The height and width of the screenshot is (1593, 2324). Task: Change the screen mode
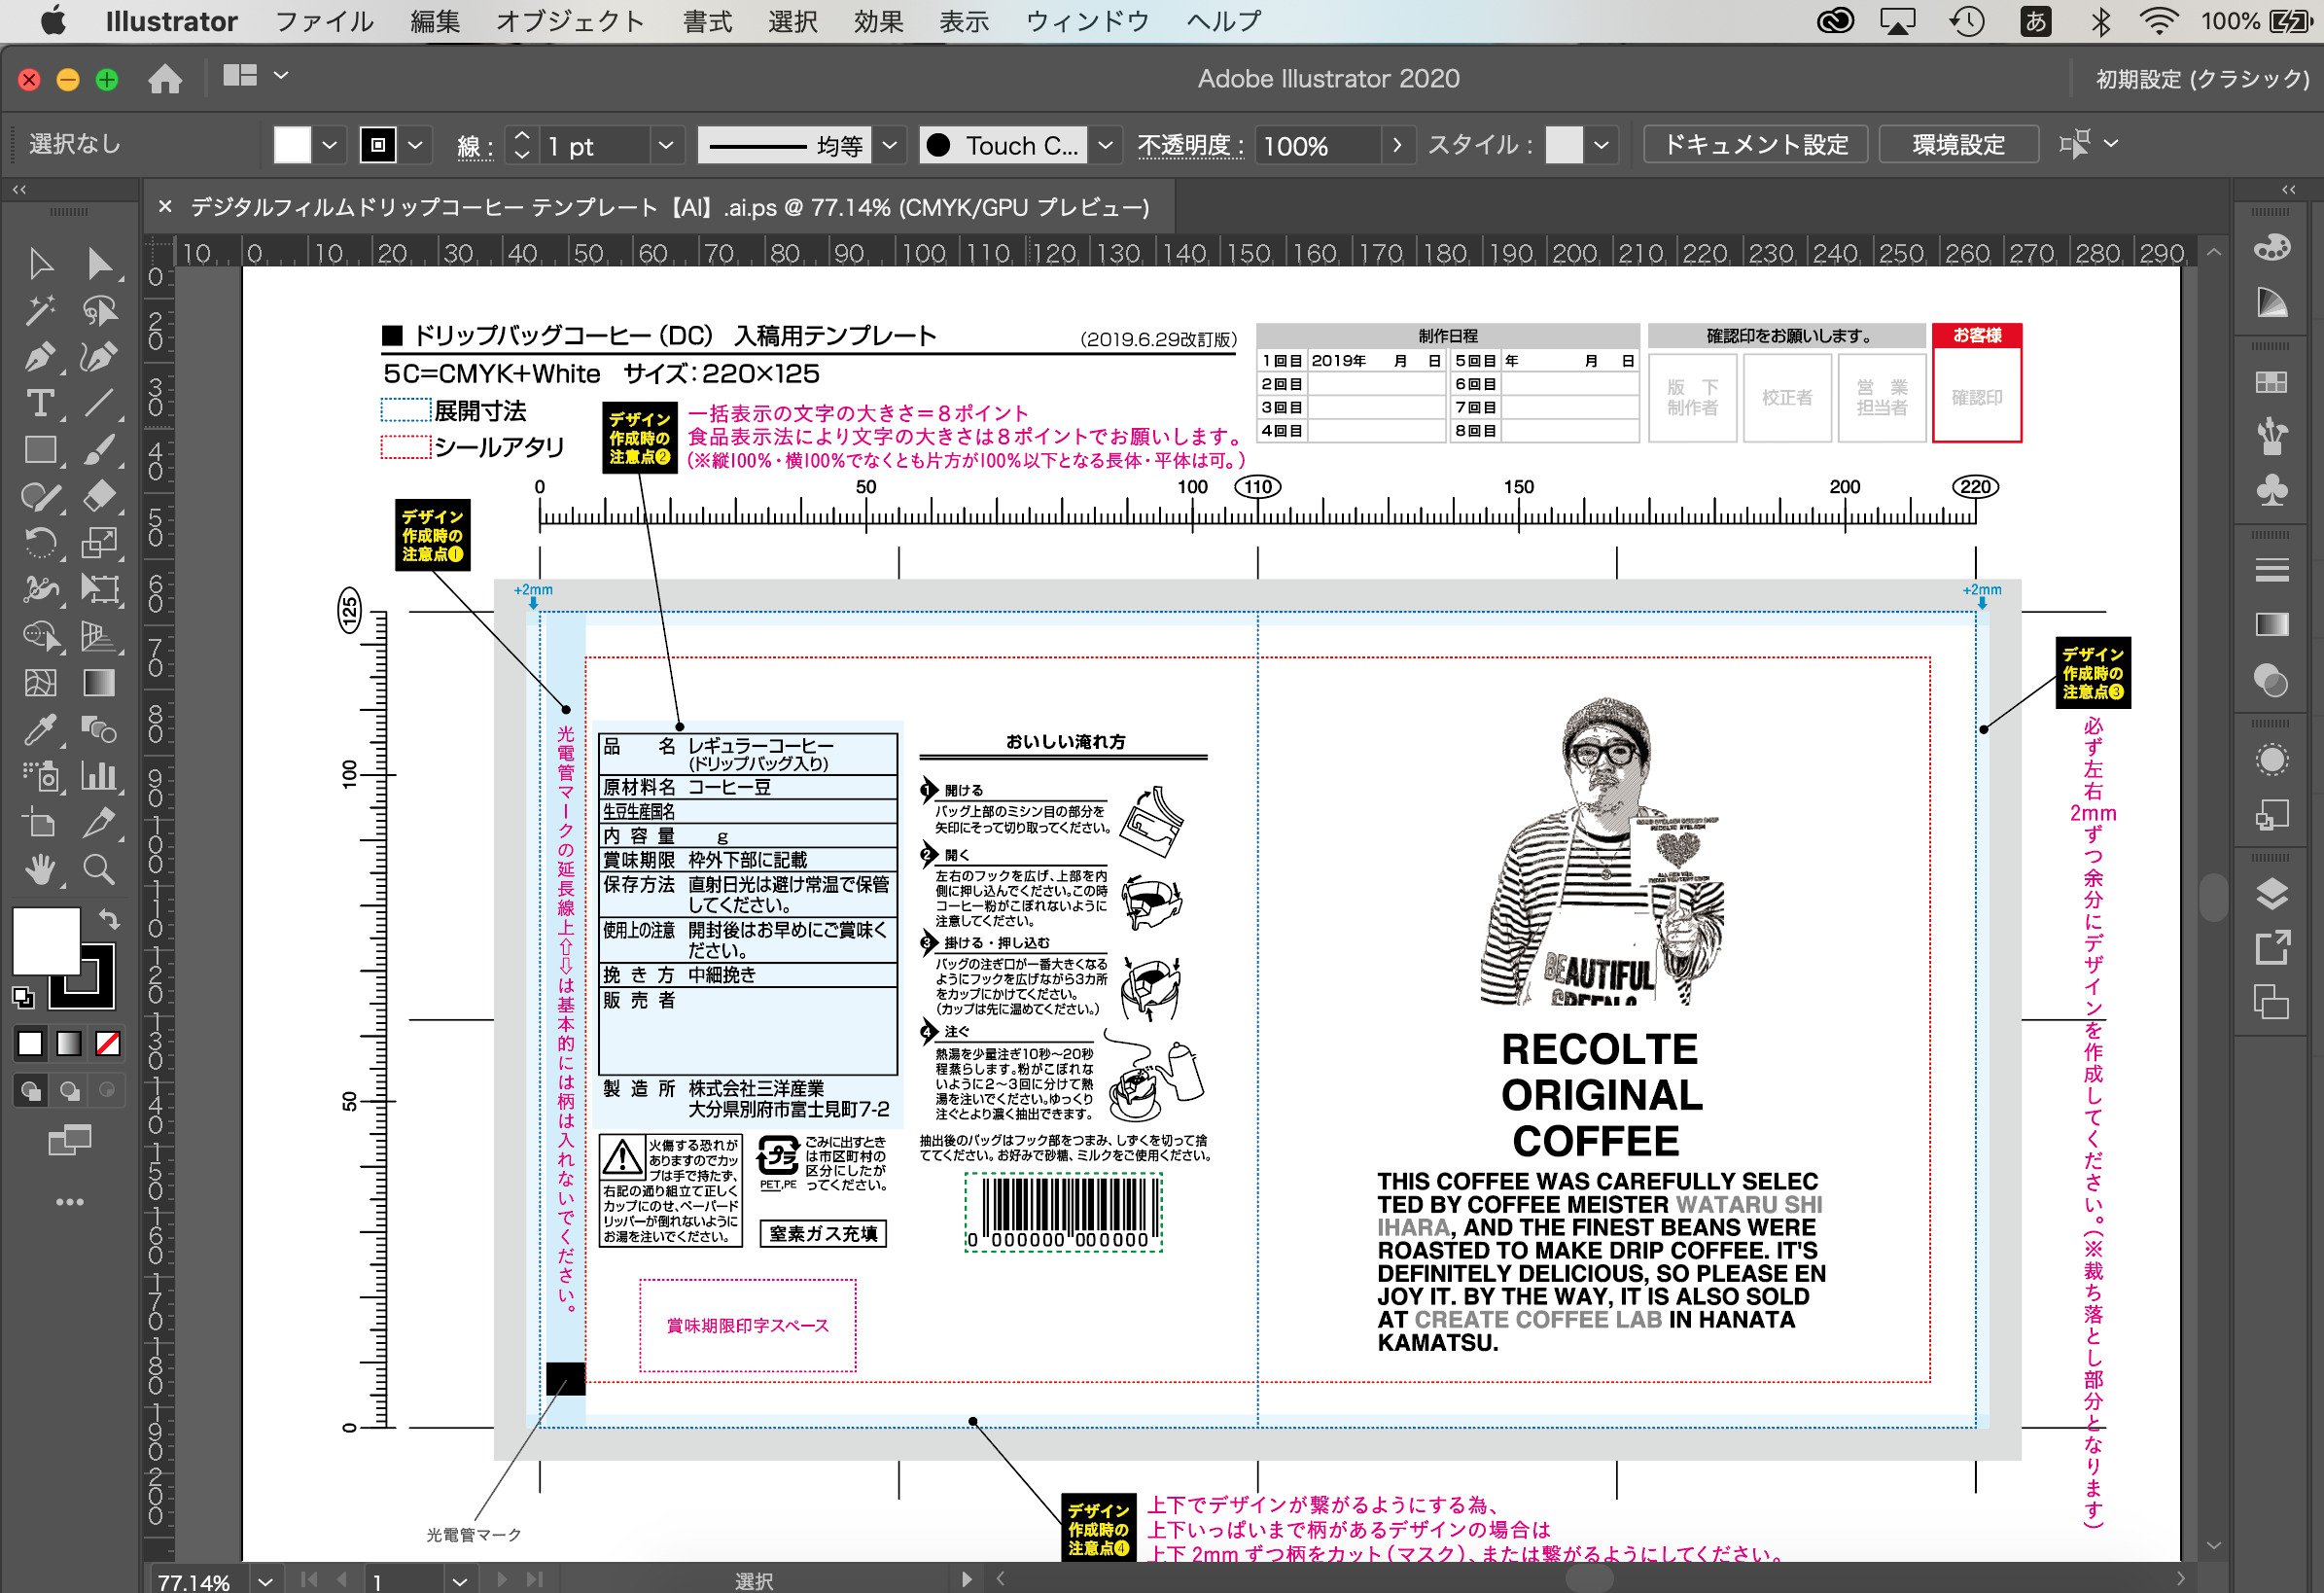70,1139
